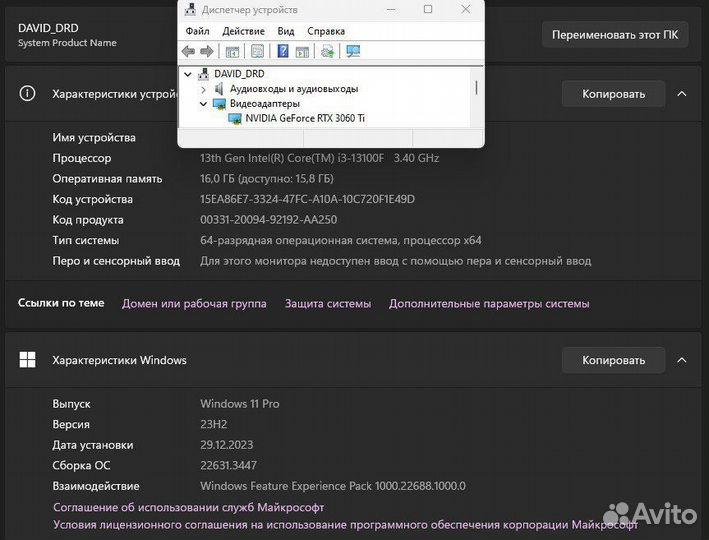Click the DAVID_DRD computer icon in tree
The height and width of the screenshot is (540, 709).
(203, 74)
